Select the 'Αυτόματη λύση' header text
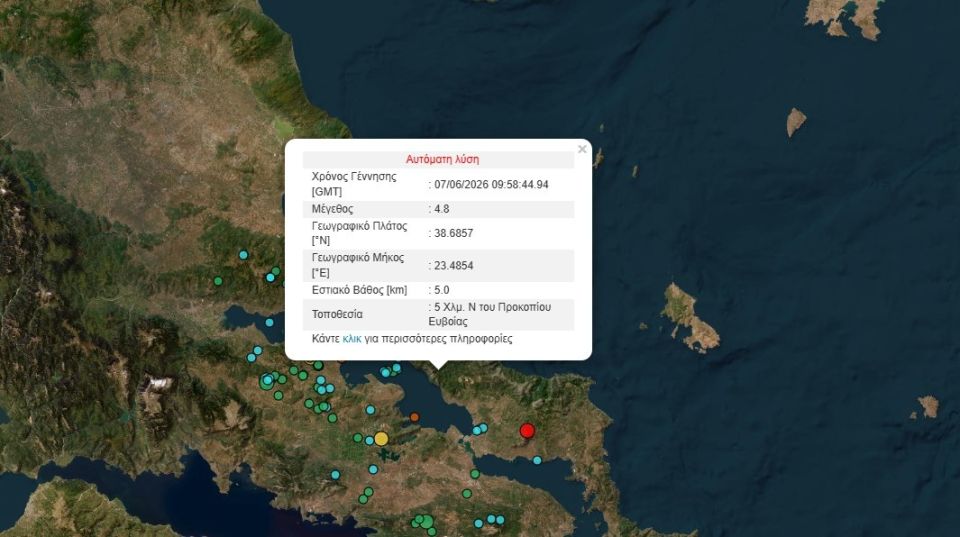Screen dimensions: 960x537 (442, 159)
